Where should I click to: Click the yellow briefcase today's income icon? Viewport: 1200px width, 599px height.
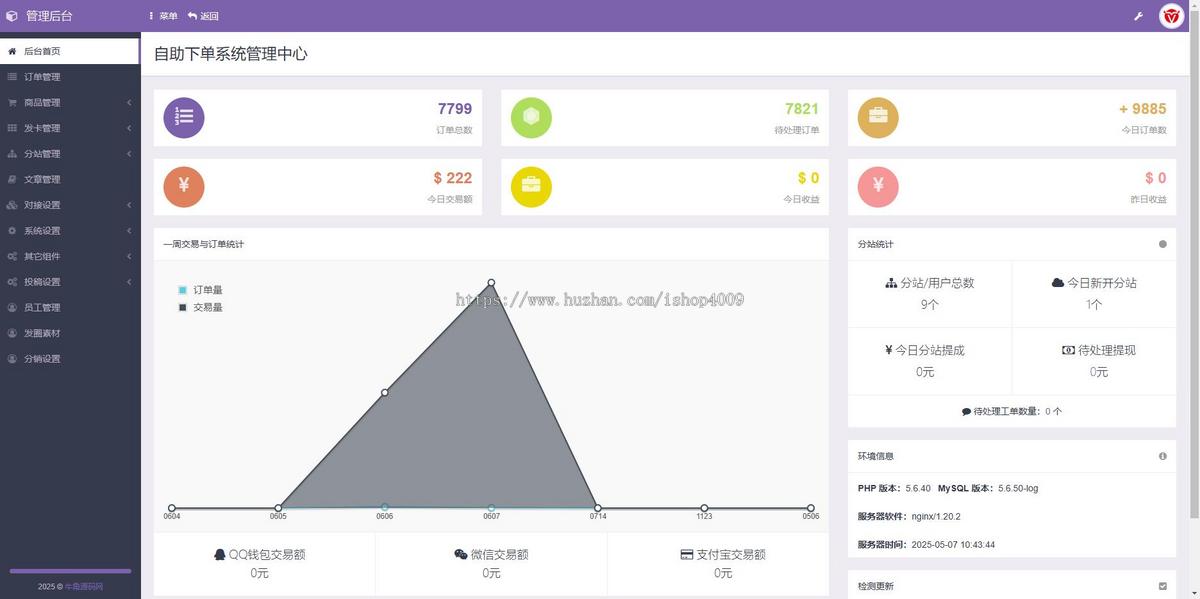pos(531,186)
